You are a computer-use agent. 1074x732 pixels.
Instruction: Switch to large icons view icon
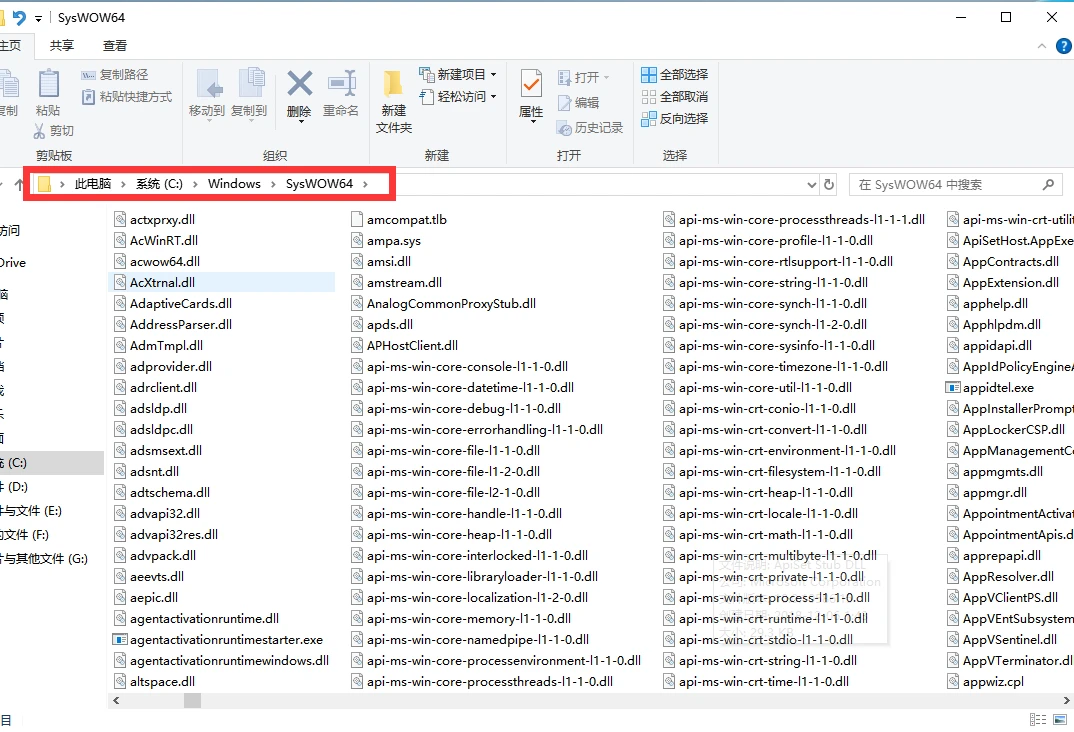coord(1060,719)
